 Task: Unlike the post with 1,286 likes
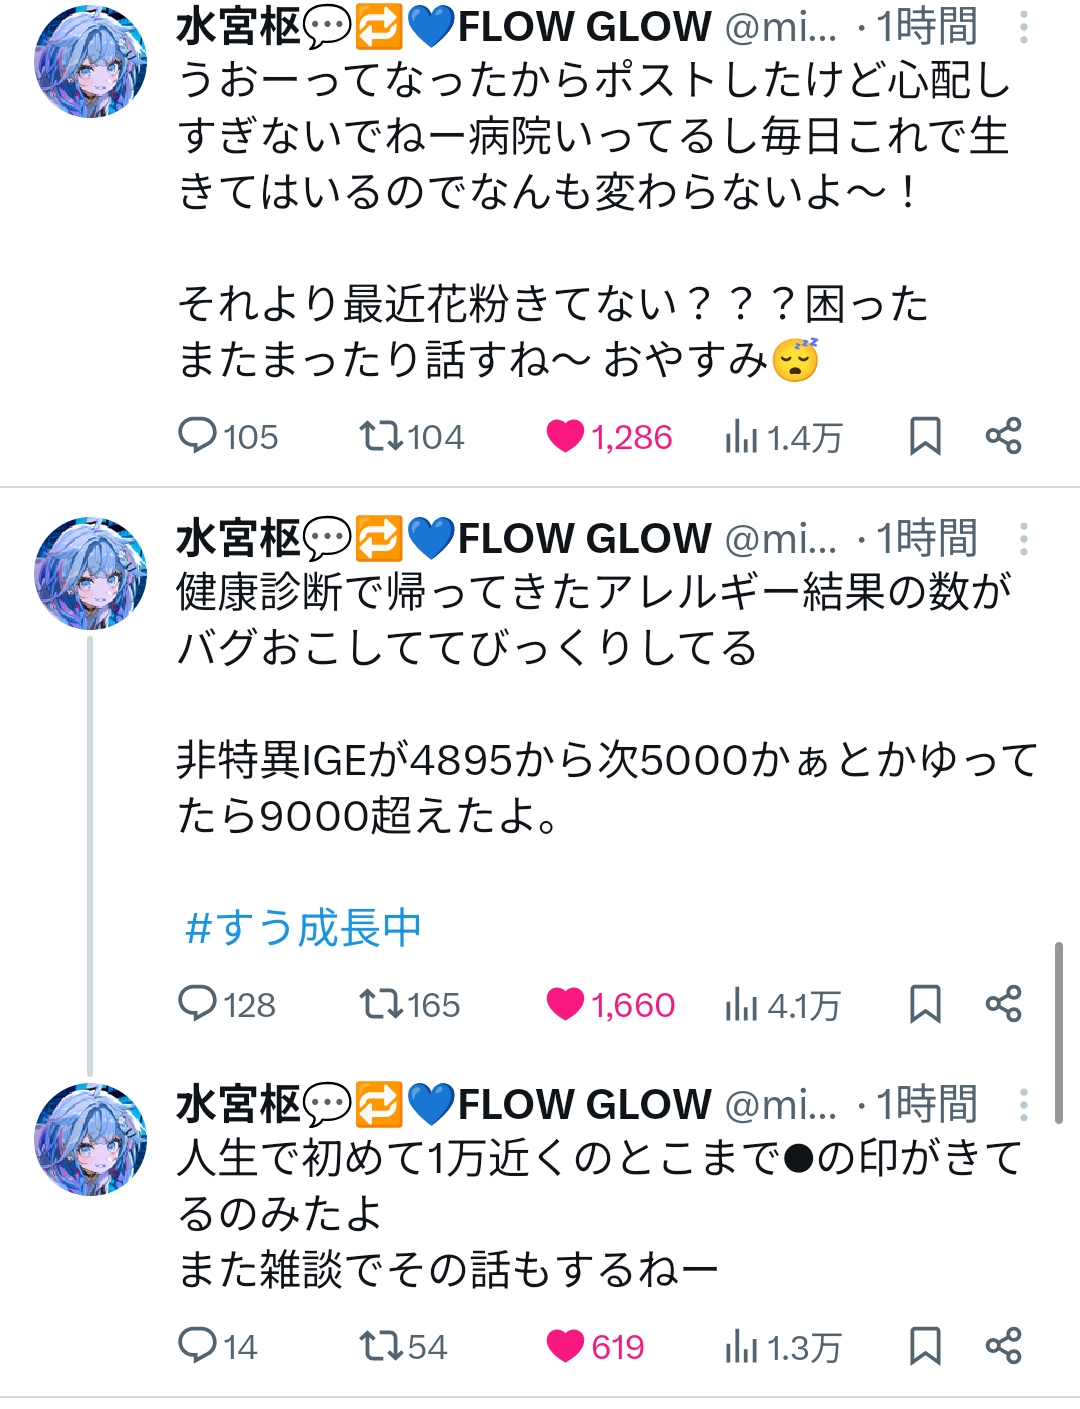609,437
